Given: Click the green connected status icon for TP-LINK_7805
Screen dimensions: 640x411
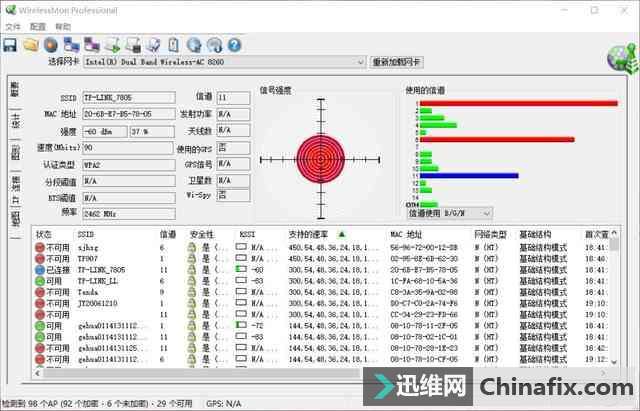Looking at the screenshot, I should pos(38,270).
